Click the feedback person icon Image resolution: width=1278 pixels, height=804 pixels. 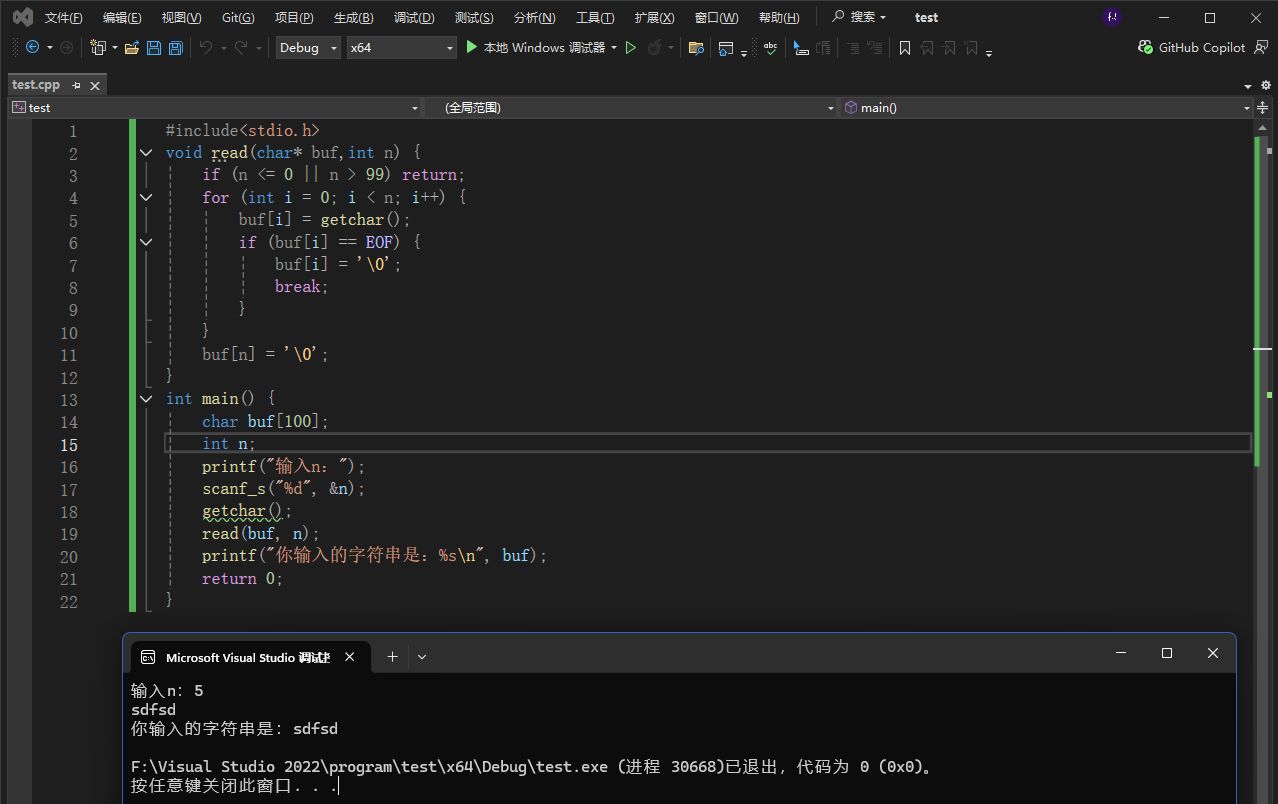(1262, 47)
